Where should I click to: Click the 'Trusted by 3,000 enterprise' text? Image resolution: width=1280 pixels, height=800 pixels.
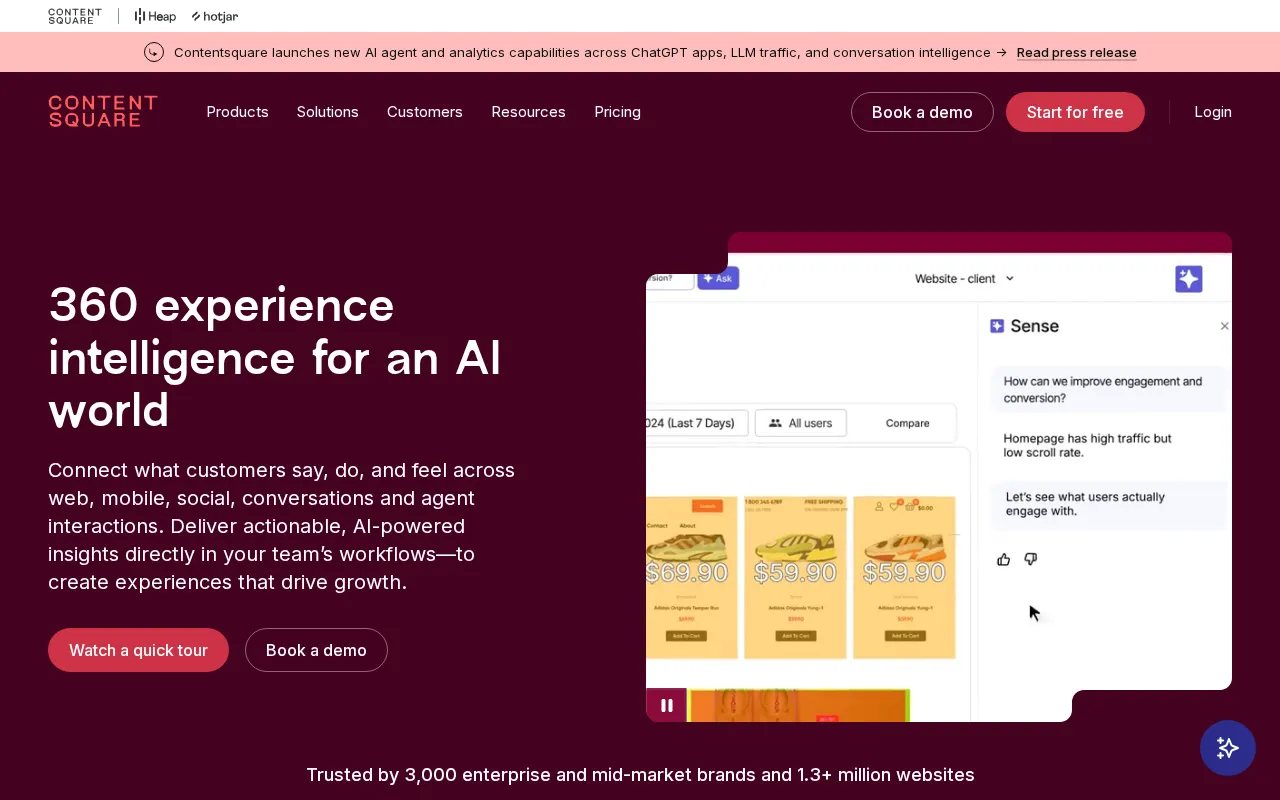point(640,775)
